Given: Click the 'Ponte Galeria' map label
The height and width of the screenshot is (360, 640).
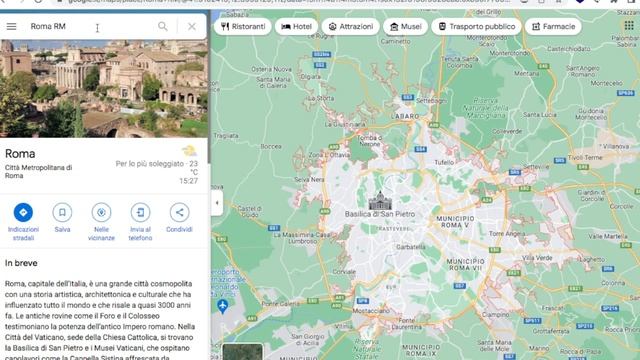Looking at the screenshot, I should coord(281,304).
